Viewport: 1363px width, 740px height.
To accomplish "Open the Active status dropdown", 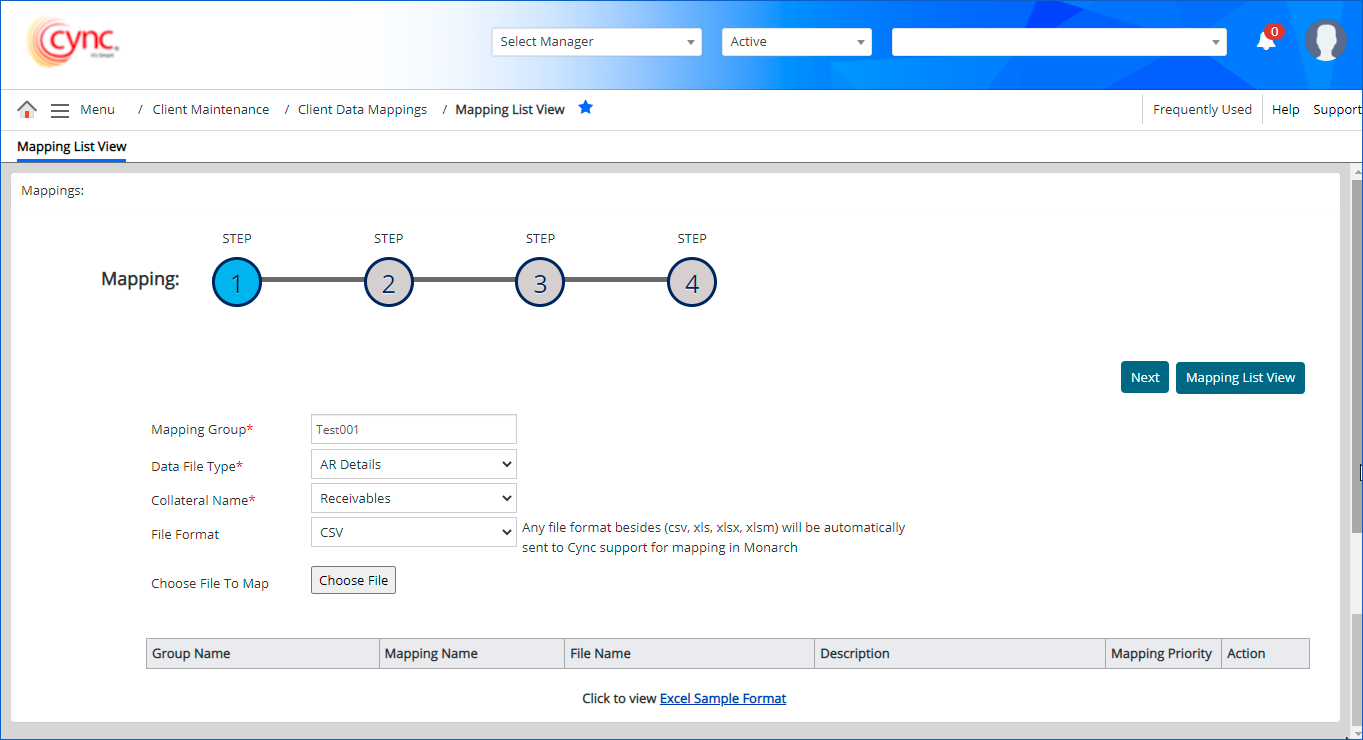I will (x=796, y=42).
